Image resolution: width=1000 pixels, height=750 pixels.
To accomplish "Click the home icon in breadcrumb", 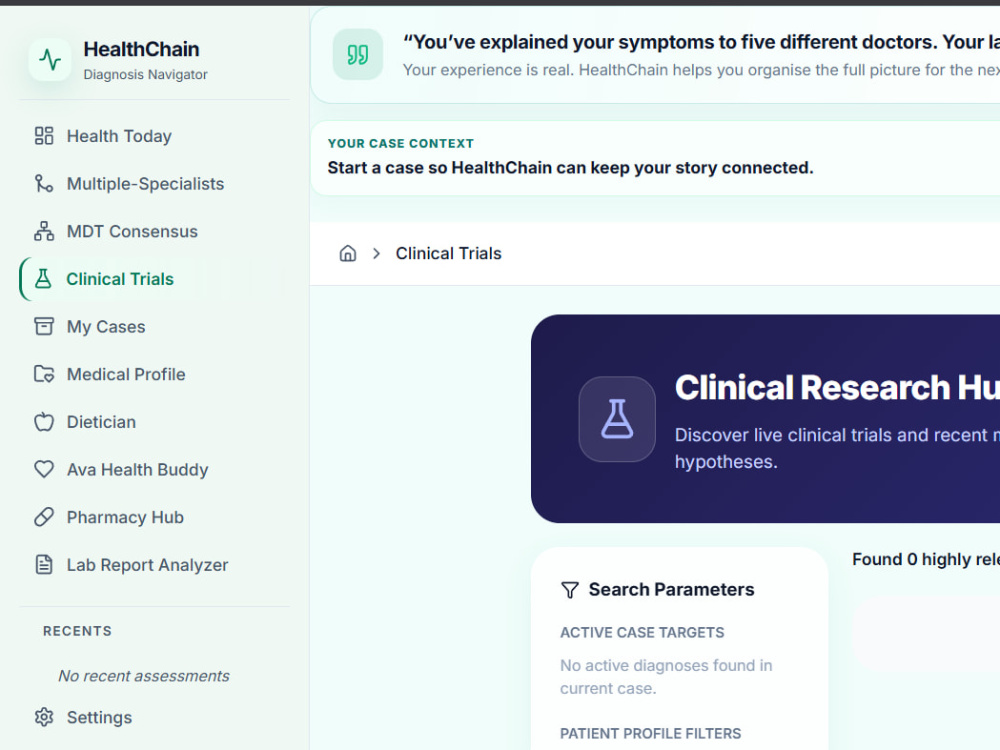I will [348, 253].
